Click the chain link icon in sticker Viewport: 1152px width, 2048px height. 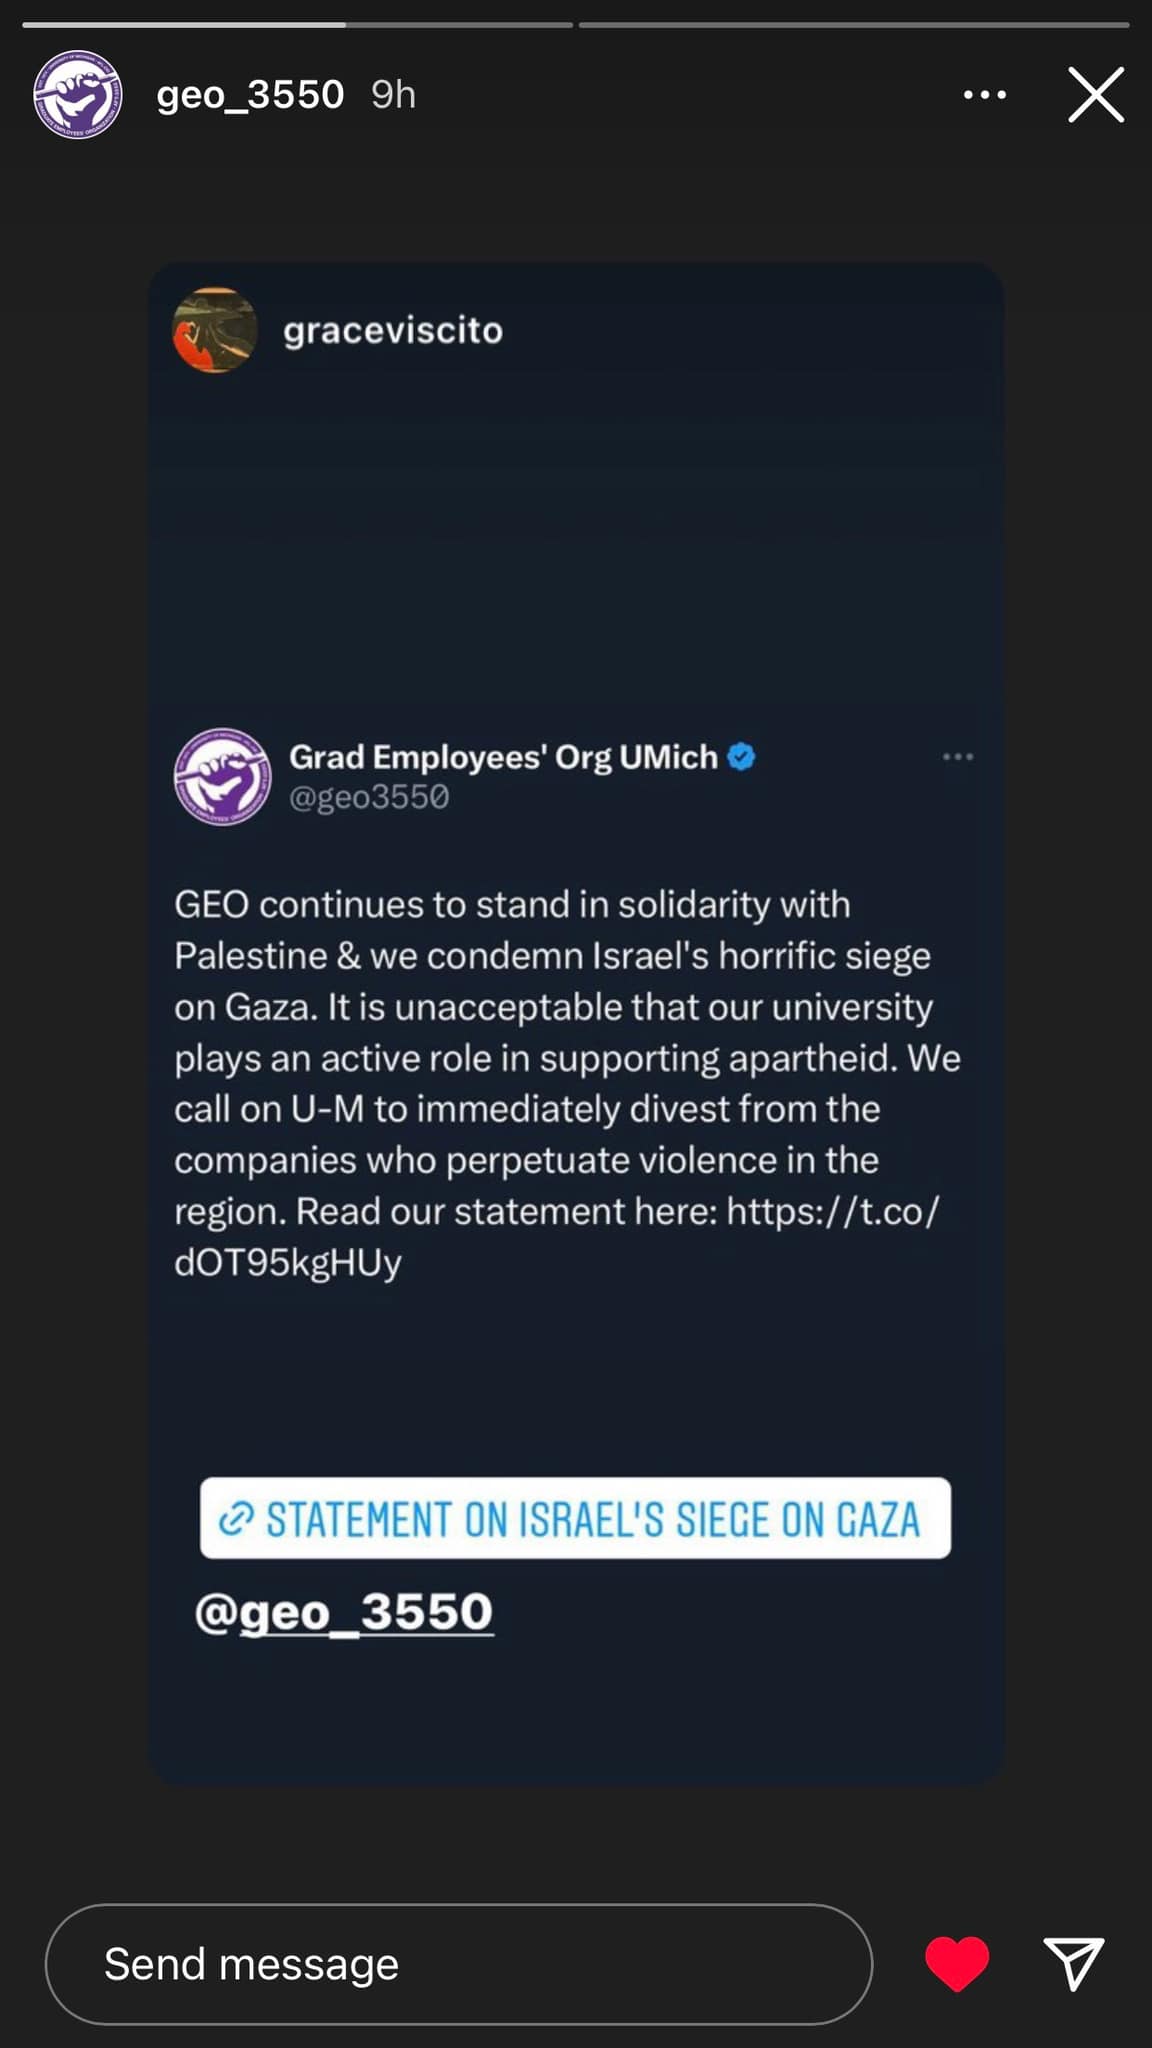point(236,1518)
